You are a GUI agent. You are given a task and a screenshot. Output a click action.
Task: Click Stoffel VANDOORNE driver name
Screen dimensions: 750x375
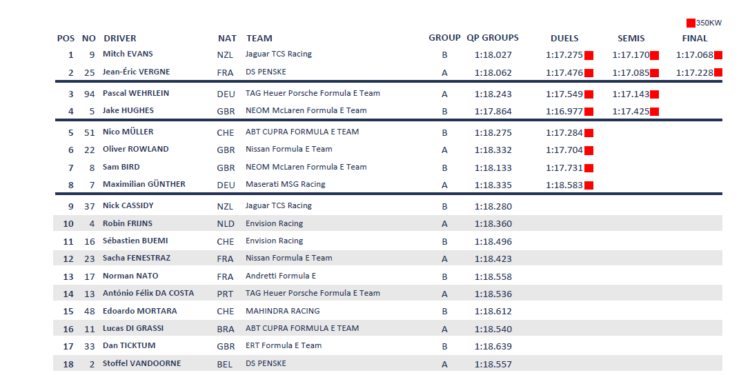[x=142, y=364]
